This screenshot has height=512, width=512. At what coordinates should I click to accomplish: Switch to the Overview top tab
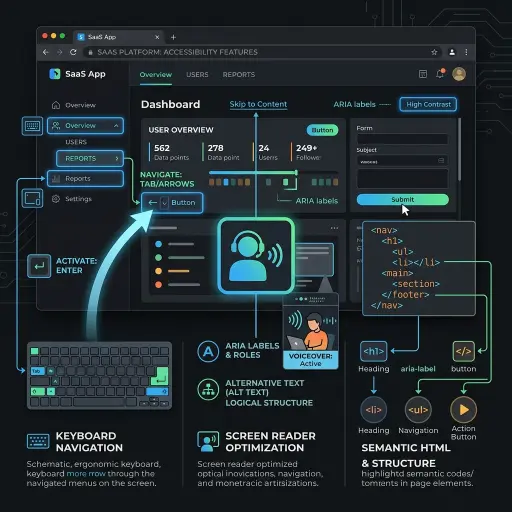pyautogui.click(x=156, y=75)
